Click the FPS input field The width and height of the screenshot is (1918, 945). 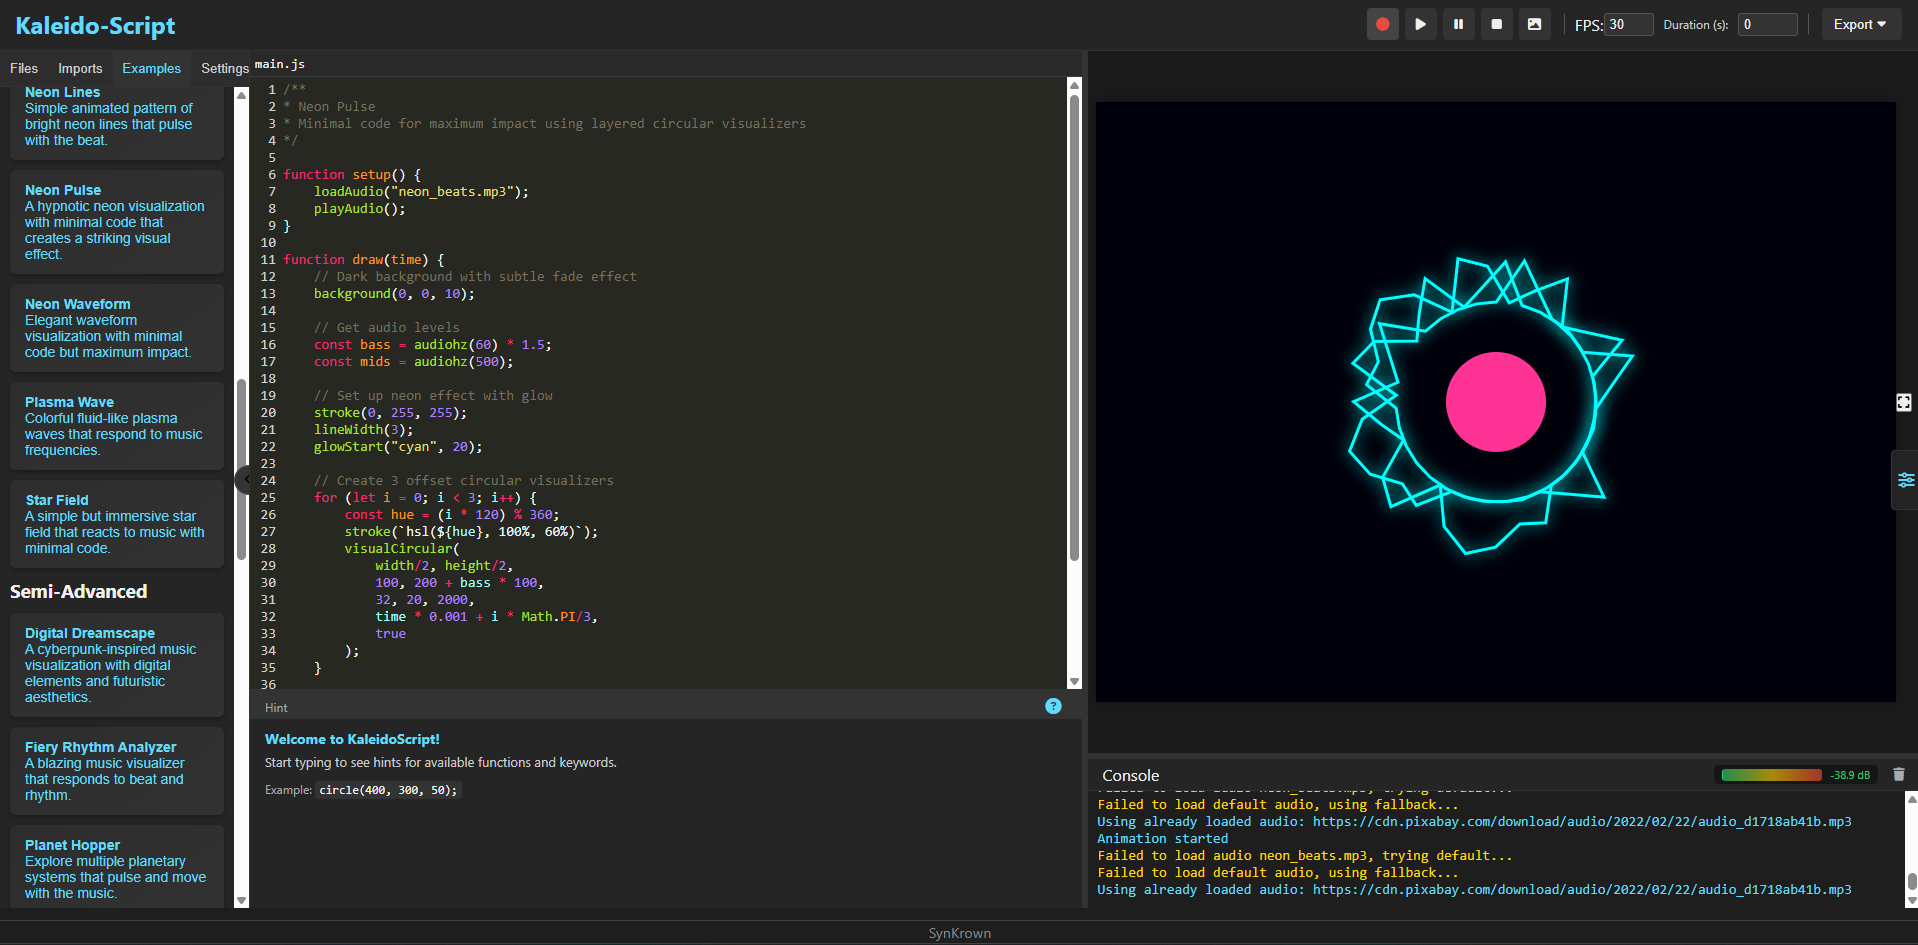click(1628, 25)
